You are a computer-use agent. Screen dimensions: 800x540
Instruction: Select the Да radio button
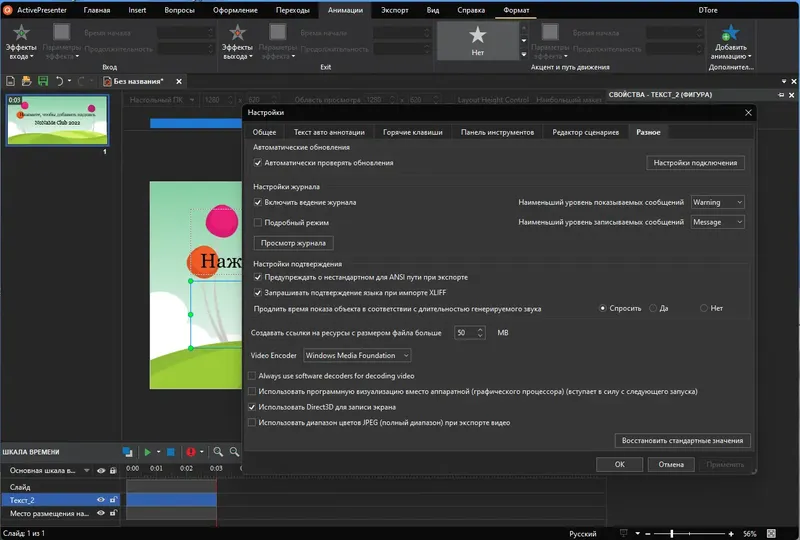(653, 308)
